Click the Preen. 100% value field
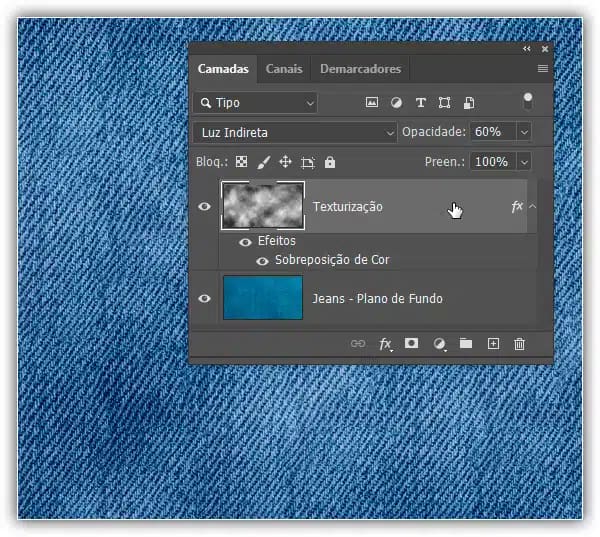600x537 pixels. [494, 162]
